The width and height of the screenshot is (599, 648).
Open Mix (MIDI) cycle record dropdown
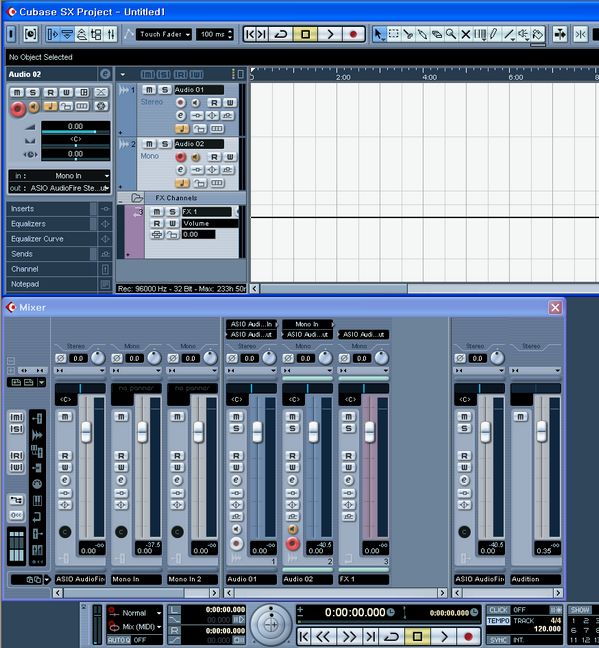pyautogui.click(x=135, y=627)
